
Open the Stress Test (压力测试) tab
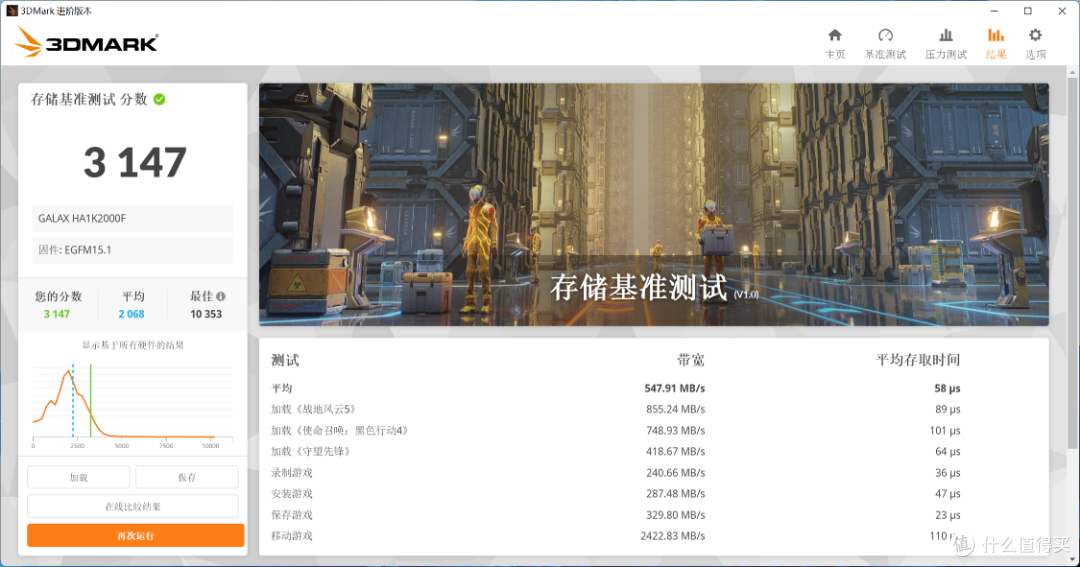click(x=946, y=44)
